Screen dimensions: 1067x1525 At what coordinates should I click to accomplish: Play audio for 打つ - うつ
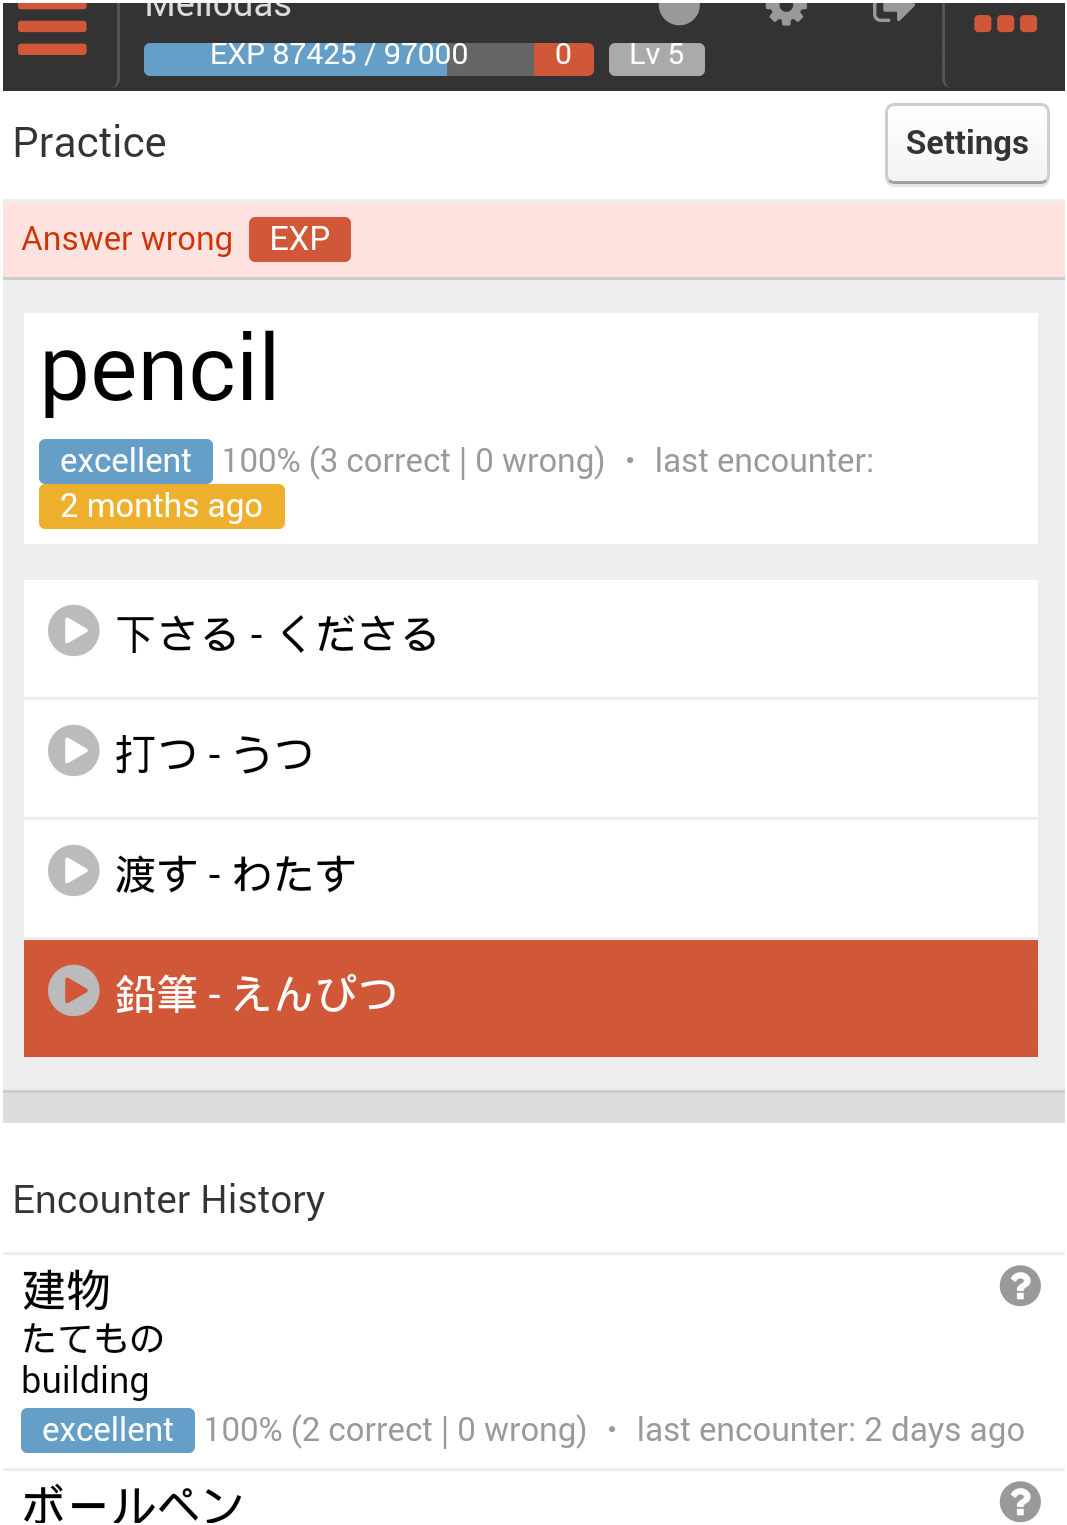[74, 751]
